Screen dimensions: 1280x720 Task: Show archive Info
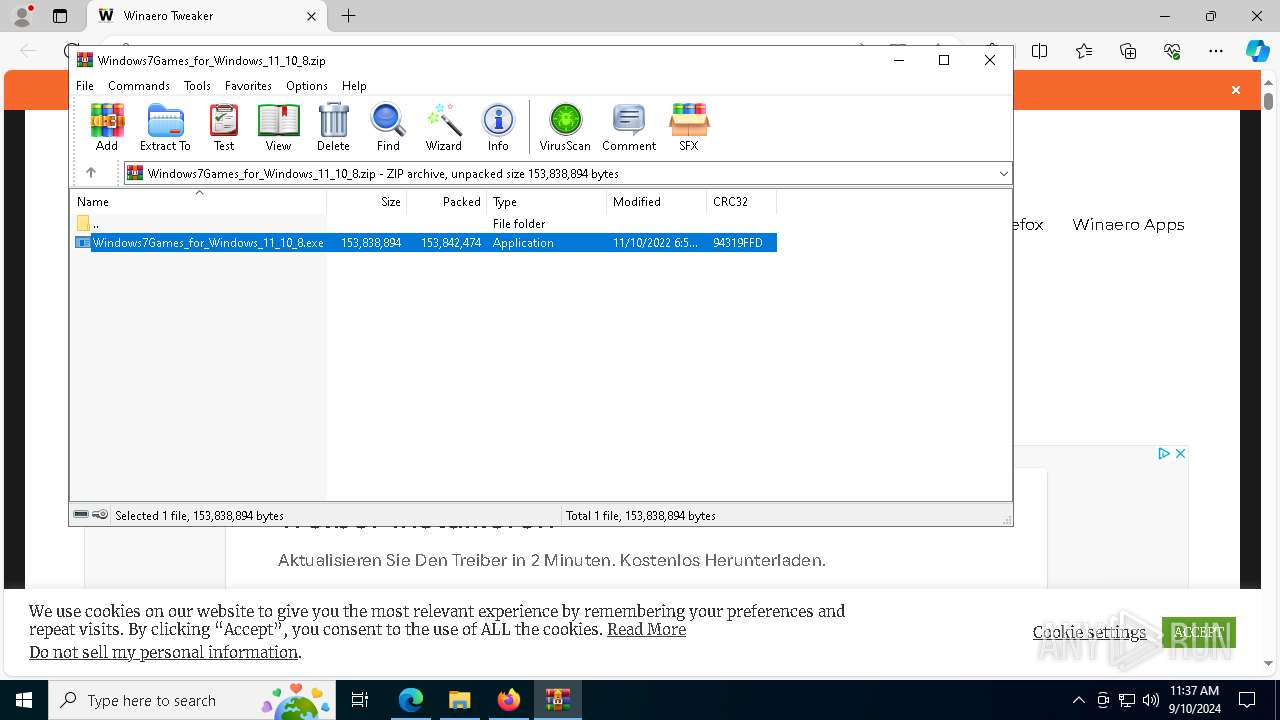coord(498,127)
